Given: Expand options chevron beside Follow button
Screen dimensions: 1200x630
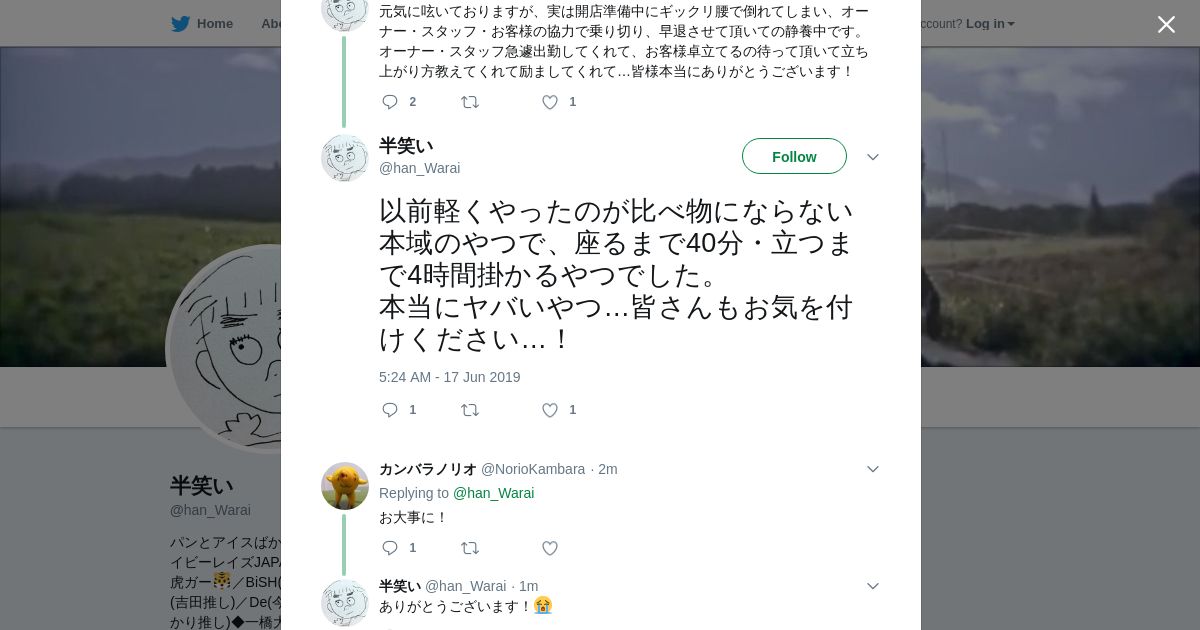Looking at the screenshot, I should point(872,157).
